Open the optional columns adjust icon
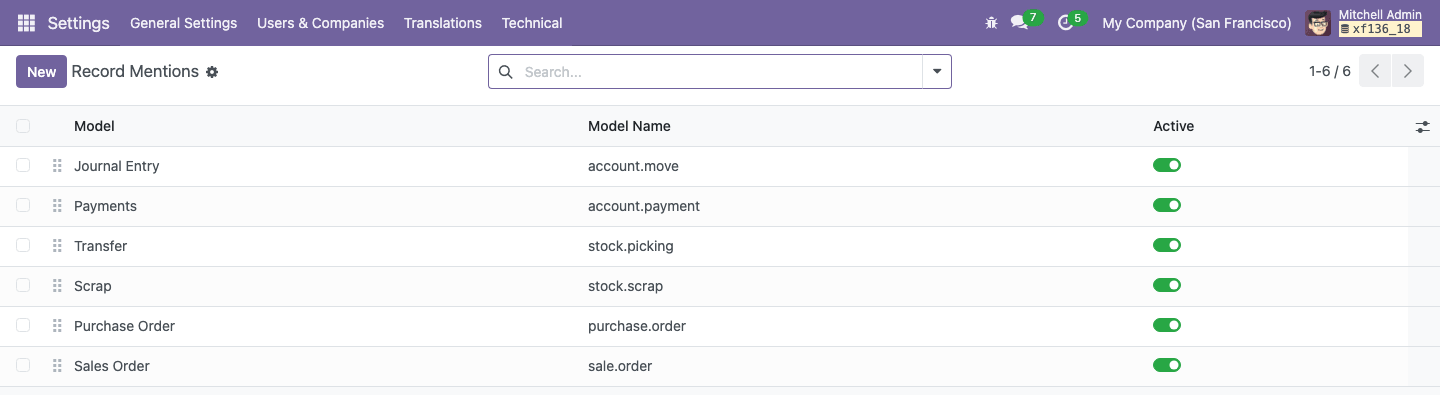This screenshot has width=1440, height=395. [x=1422, y=127]
